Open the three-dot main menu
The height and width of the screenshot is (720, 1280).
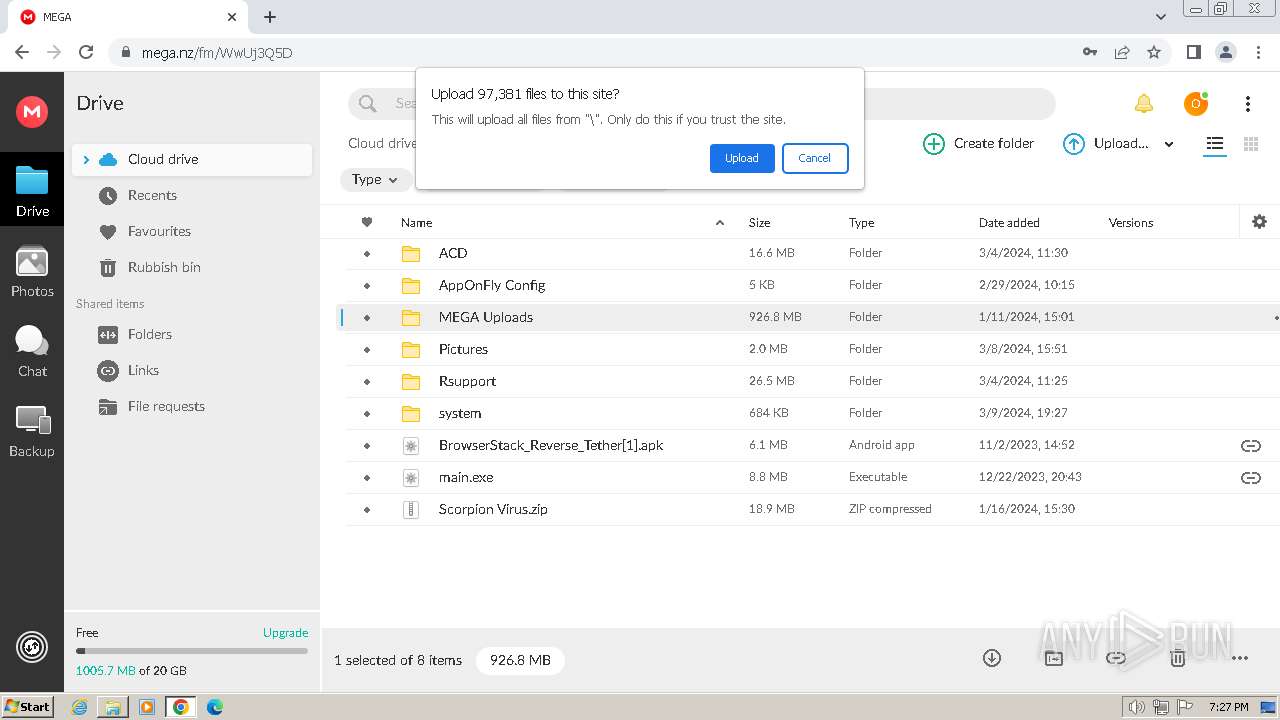pyautogui.click(x=1248, y=104)
